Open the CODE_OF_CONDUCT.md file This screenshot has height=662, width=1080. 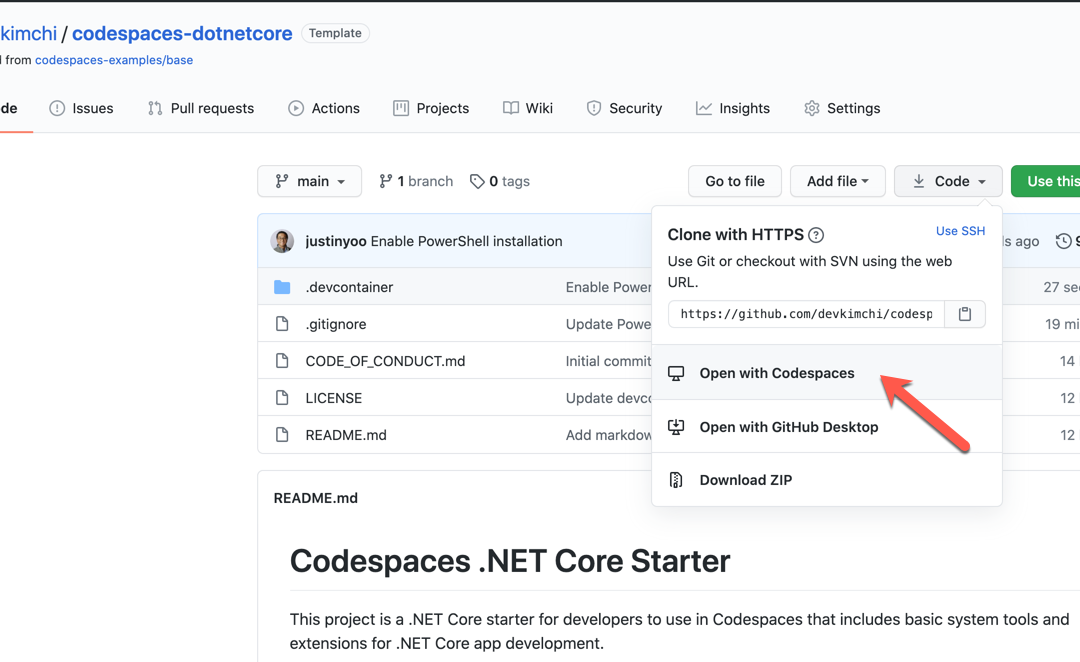[x=386, y=361]
